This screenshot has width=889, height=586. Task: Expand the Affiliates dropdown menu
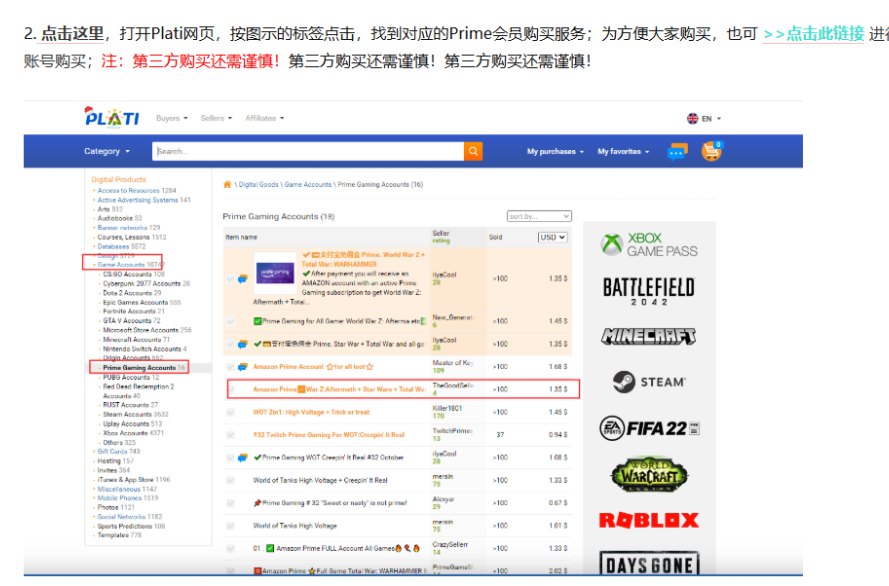coord(265,118)
